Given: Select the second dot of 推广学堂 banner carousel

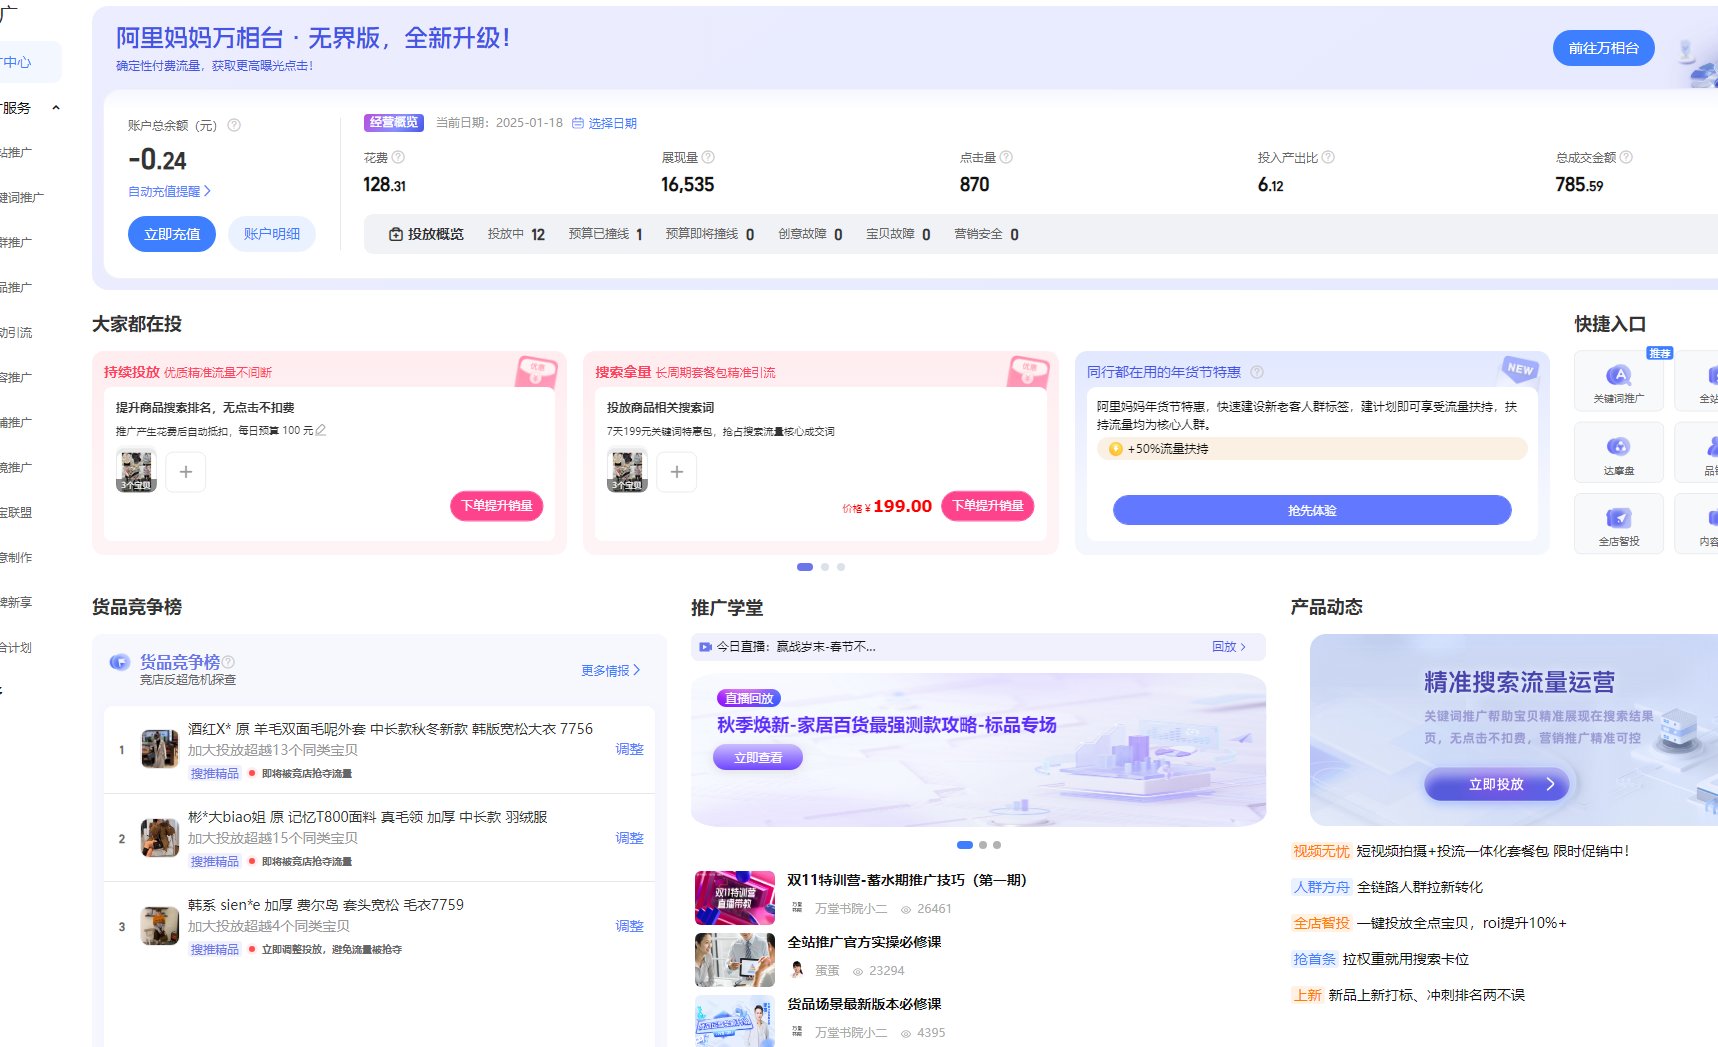Looking at the screenshot, I should click(x=983, y=845).
